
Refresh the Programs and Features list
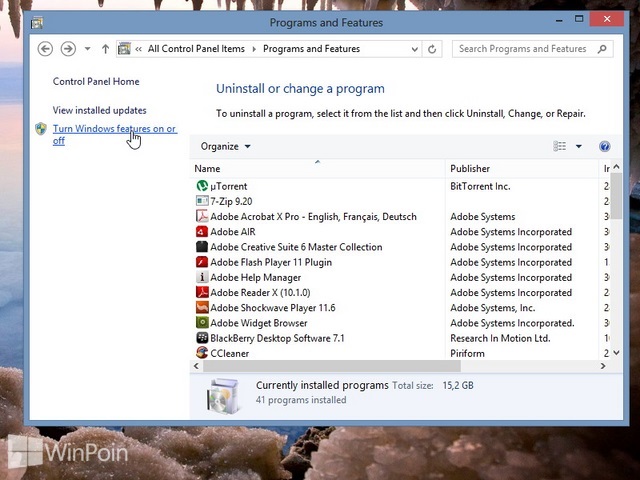(x=432, y=49)
